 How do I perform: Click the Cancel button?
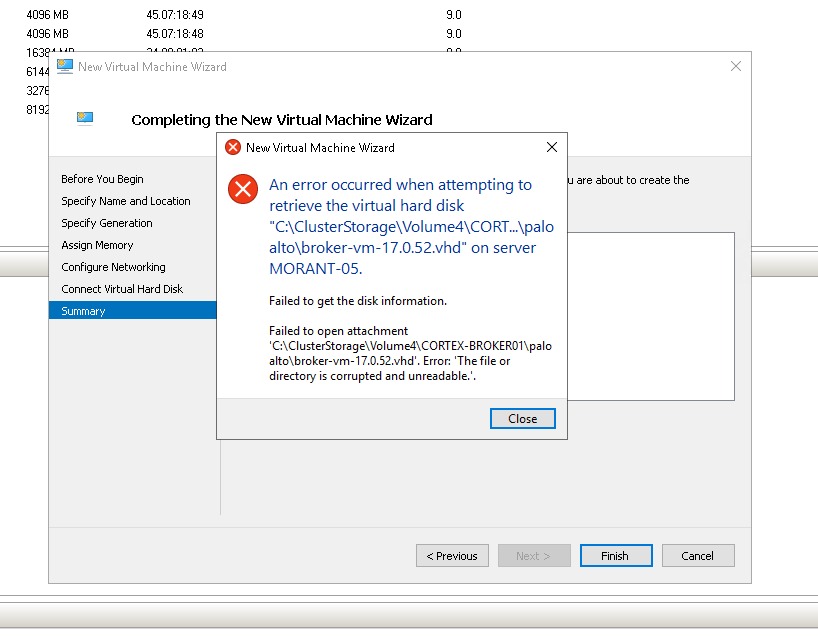click(x=697, y=555)
